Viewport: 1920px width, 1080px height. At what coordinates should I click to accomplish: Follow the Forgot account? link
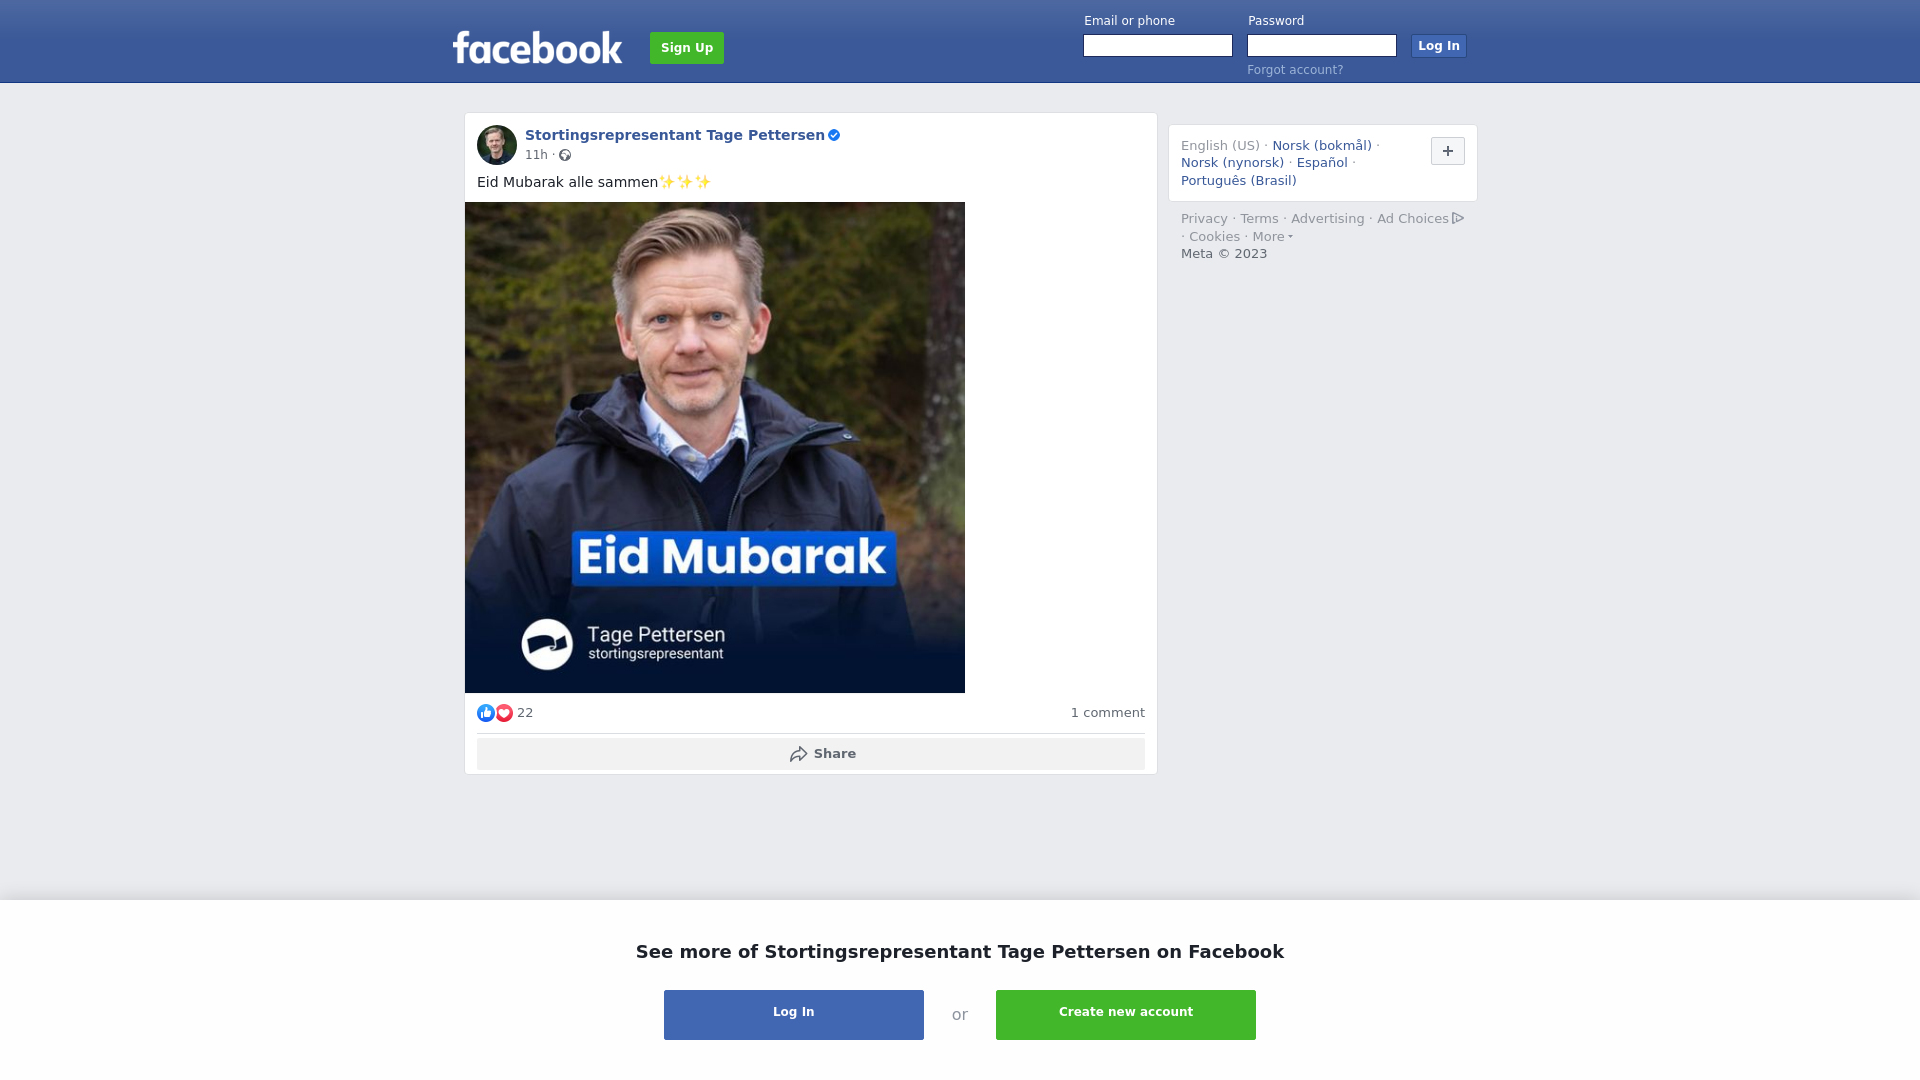coord(1295,70)
